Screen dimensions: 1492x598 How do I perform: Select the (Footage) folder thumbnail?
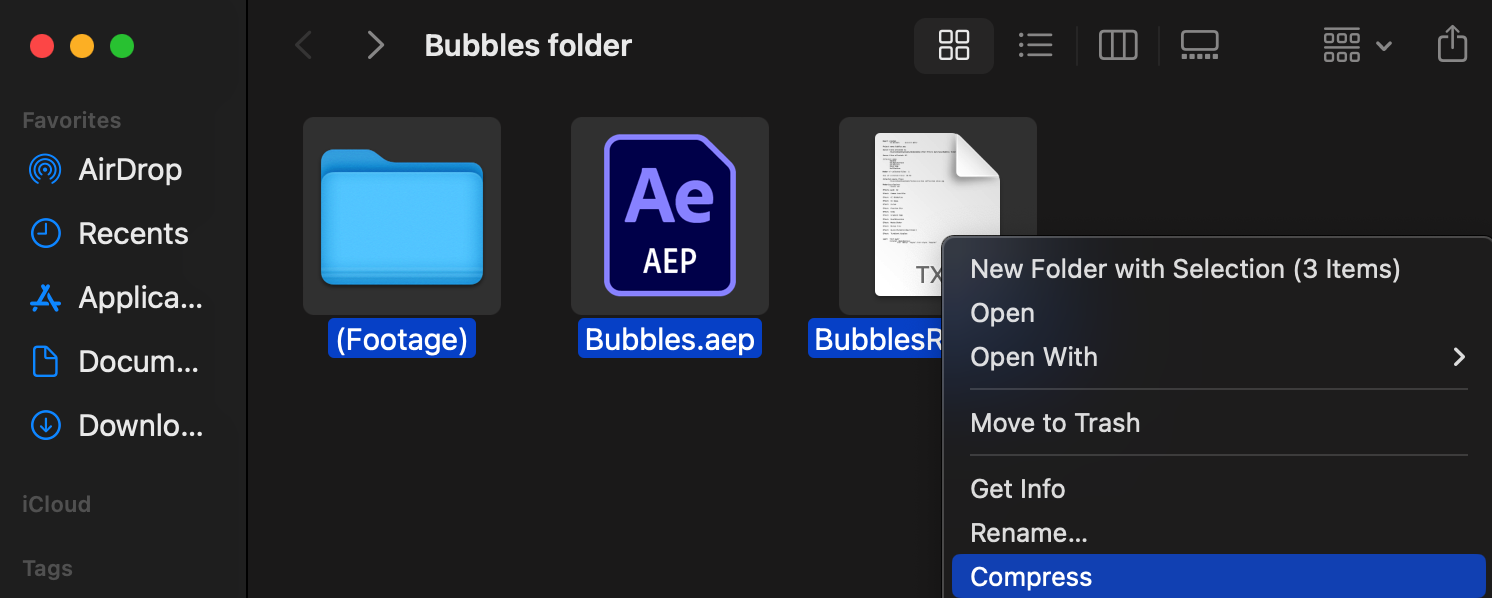coord(402,216)
